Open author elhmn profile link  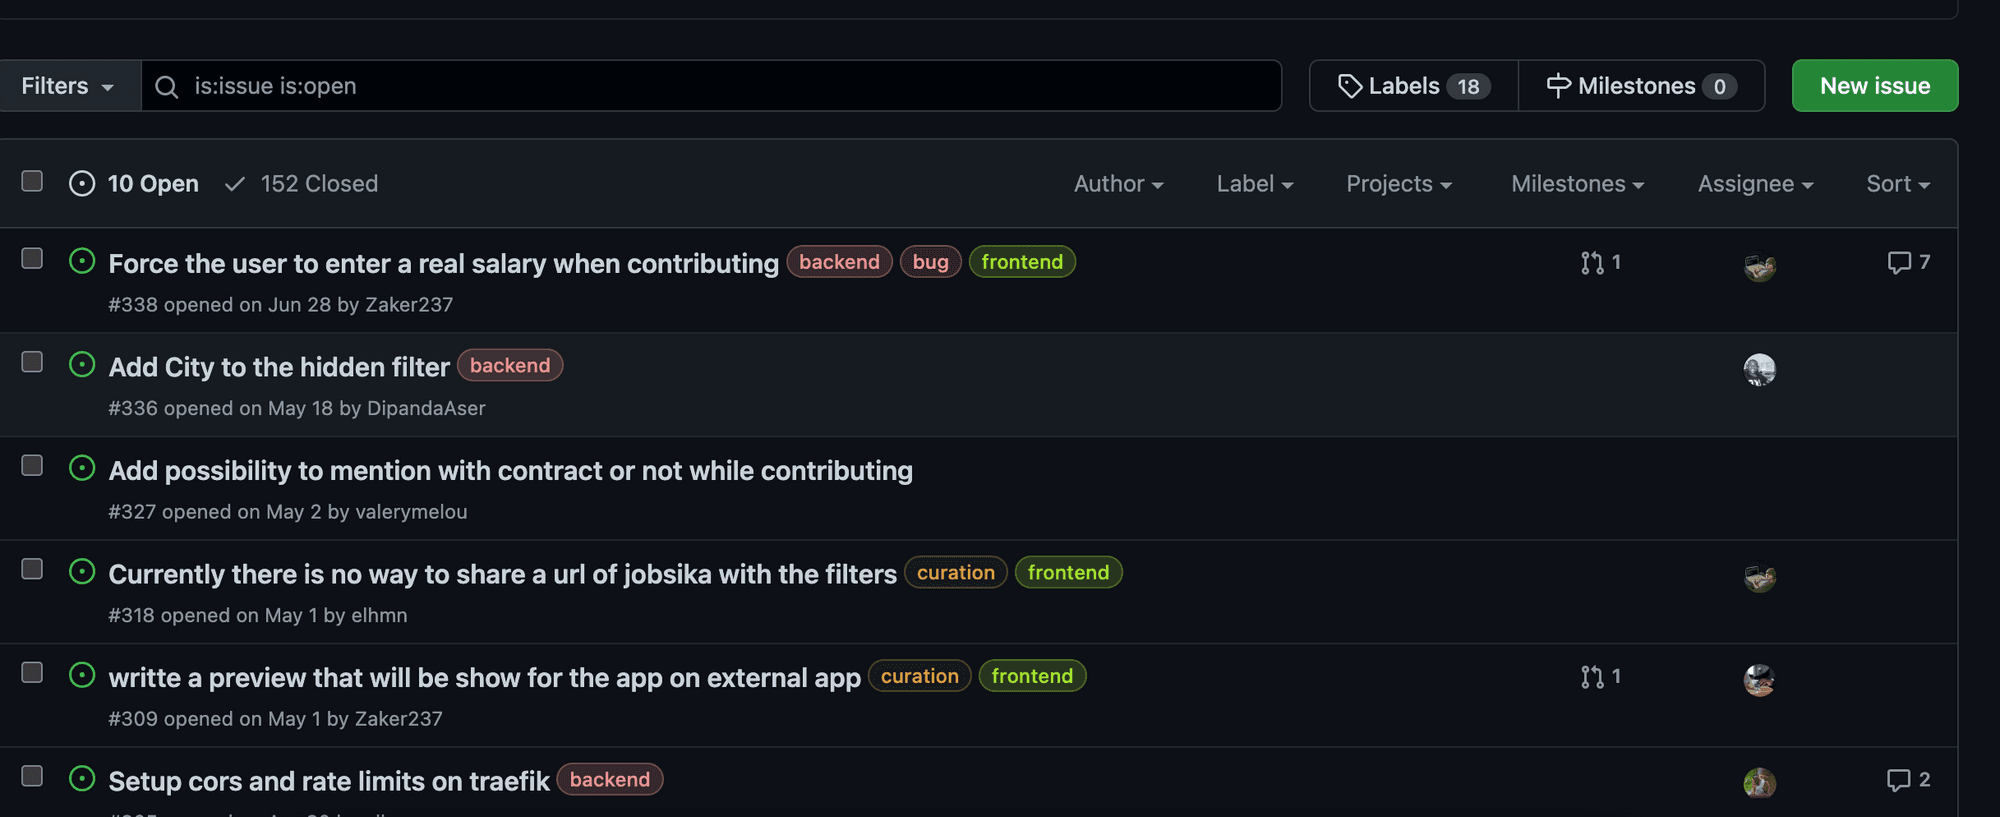(x=379, y=615)
